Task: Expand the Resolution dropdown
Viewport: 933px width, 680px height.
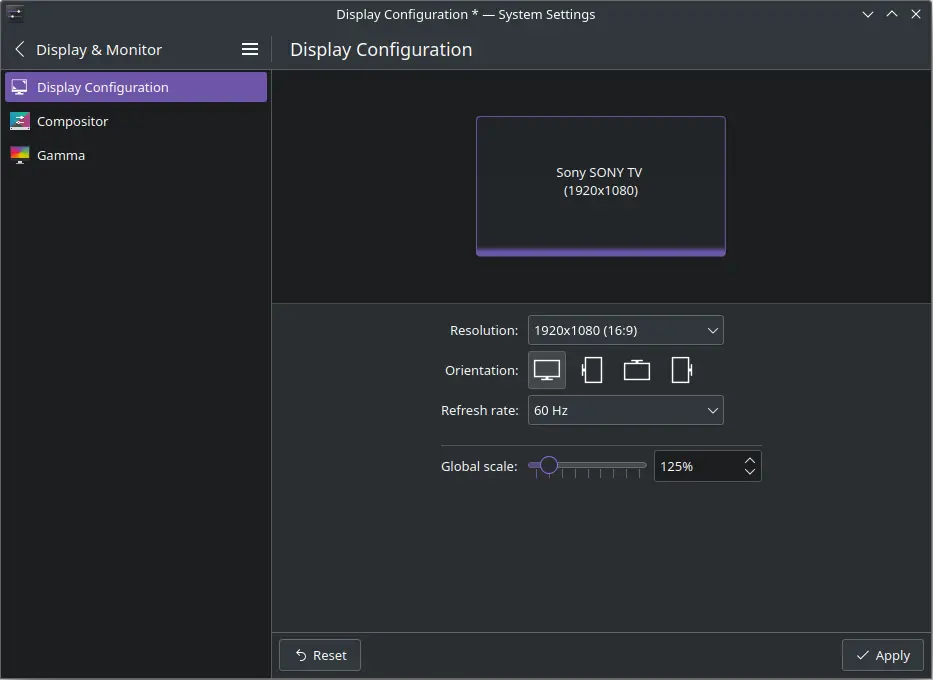Action: pyautogui.click(x=625, y=330)
